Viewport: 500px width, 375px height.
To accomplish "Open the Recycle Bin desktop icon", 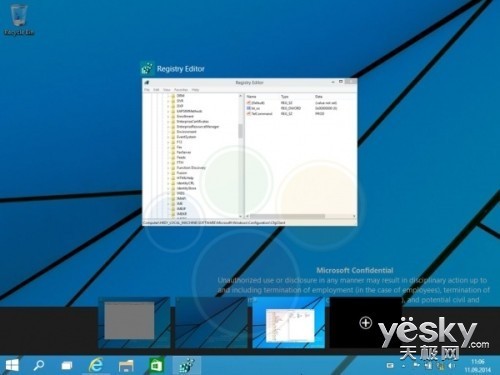I will 19,19.
